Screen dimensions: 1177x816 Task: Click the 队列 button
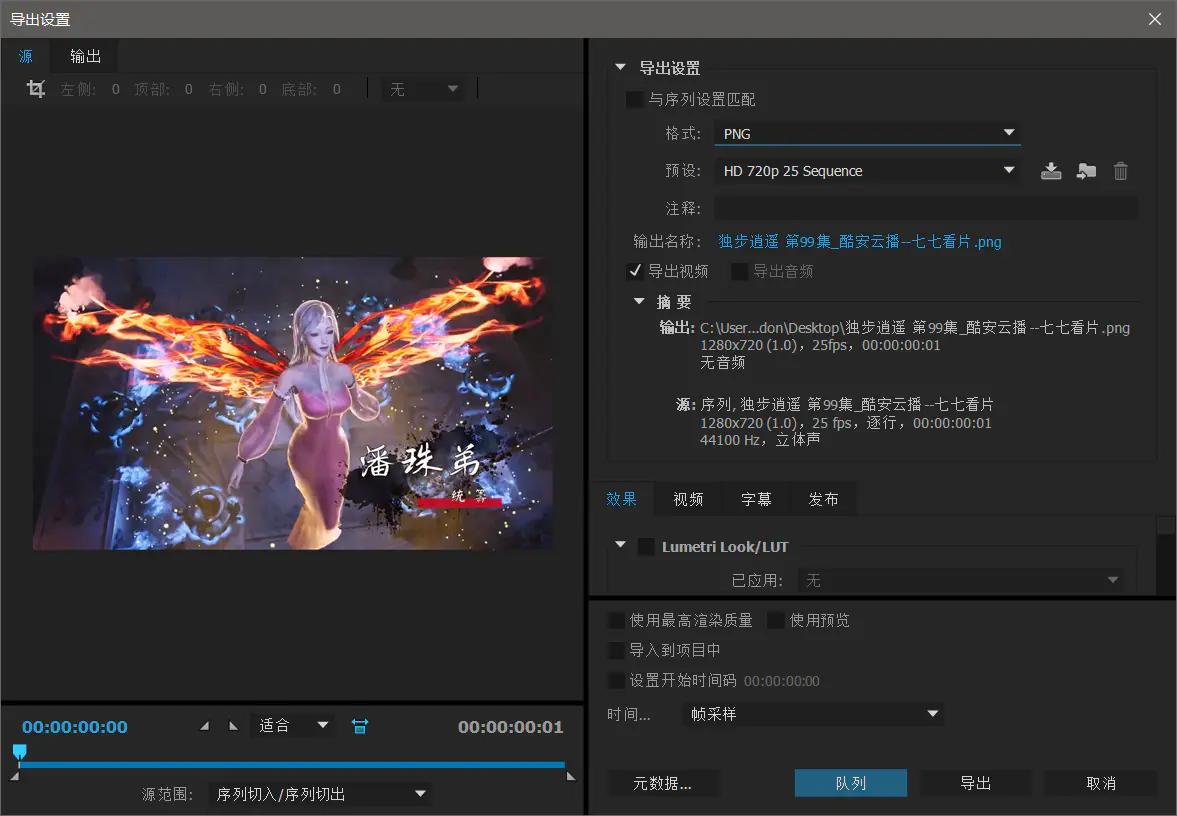tap(850, 783)
